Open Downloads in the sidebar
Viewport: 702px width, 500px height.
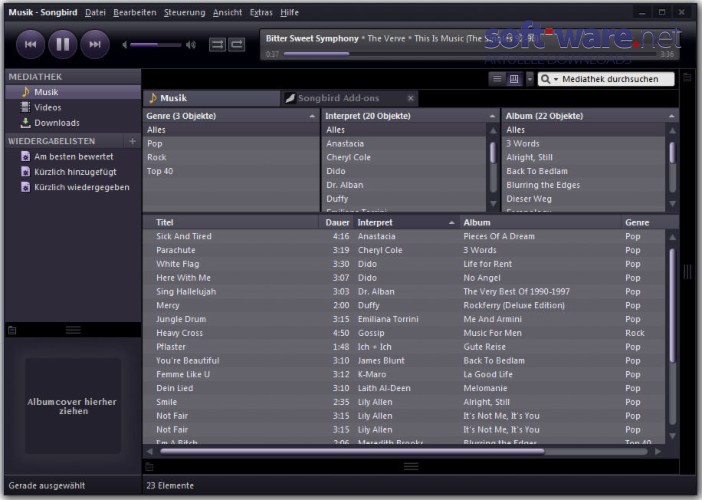[73, 123]
